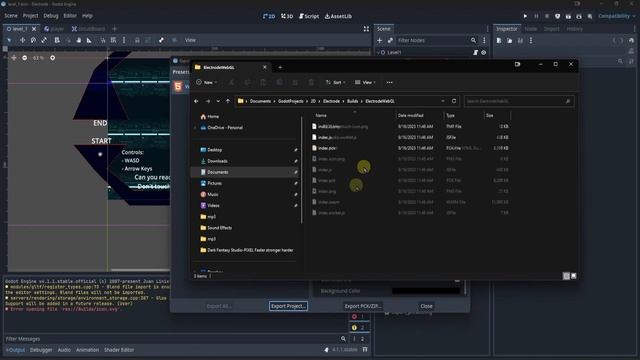Click the Explorer three-dot See more icon
Viewport: 640px width, 360px height.
pyautogui.click(x=389, y=82)
